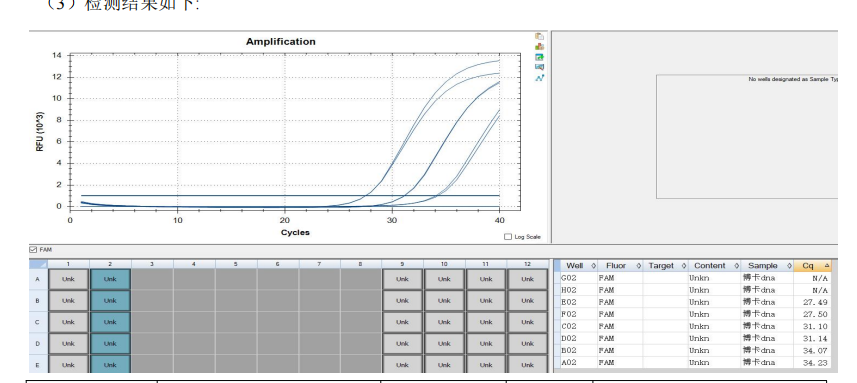Image resolution: width=857 pixels, height=383 pixels.
Task: Sort table by the Sample column
Action: 767,266
